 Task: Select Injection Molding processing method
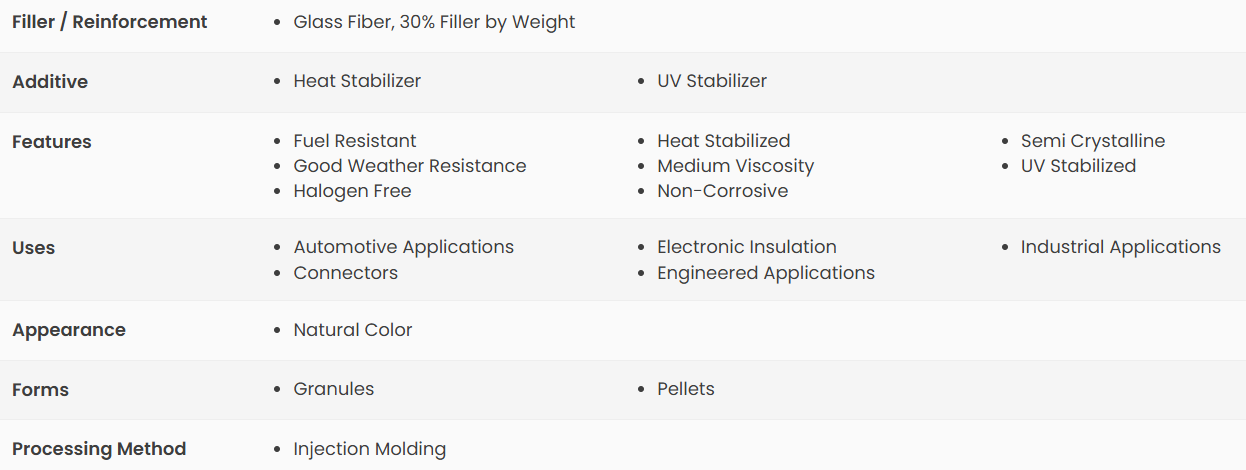tap(370, 449)
